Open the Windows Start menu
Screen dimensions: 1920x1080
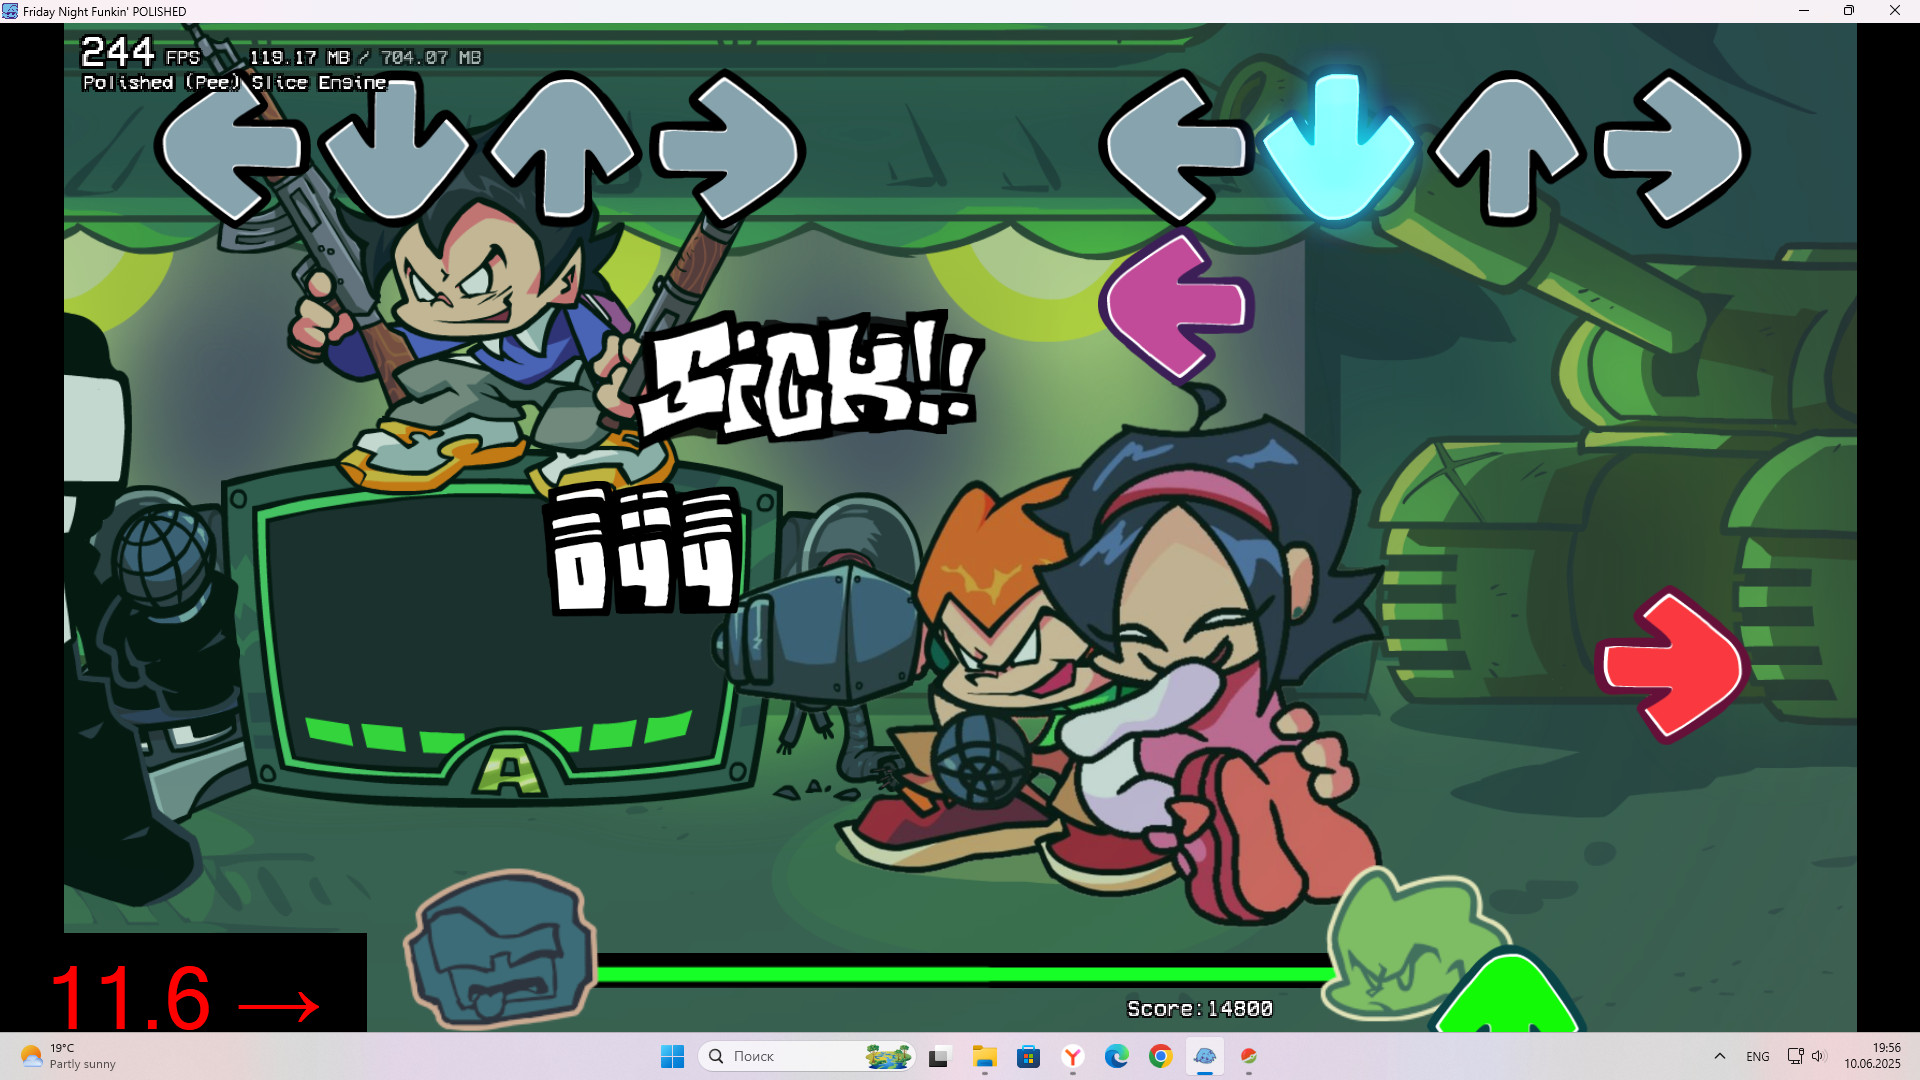[x=672, y=1056]
